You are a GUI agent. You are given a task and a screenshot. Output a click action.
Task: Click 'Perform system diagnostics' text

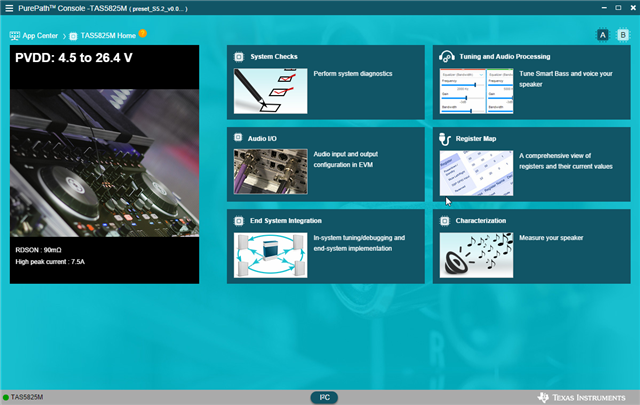coord(353,73)
